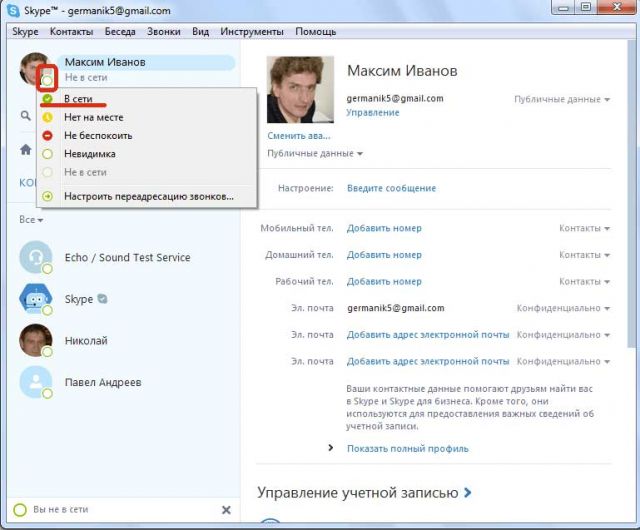
Task: Open the Вид menu
Action: [x=200, y=31]
